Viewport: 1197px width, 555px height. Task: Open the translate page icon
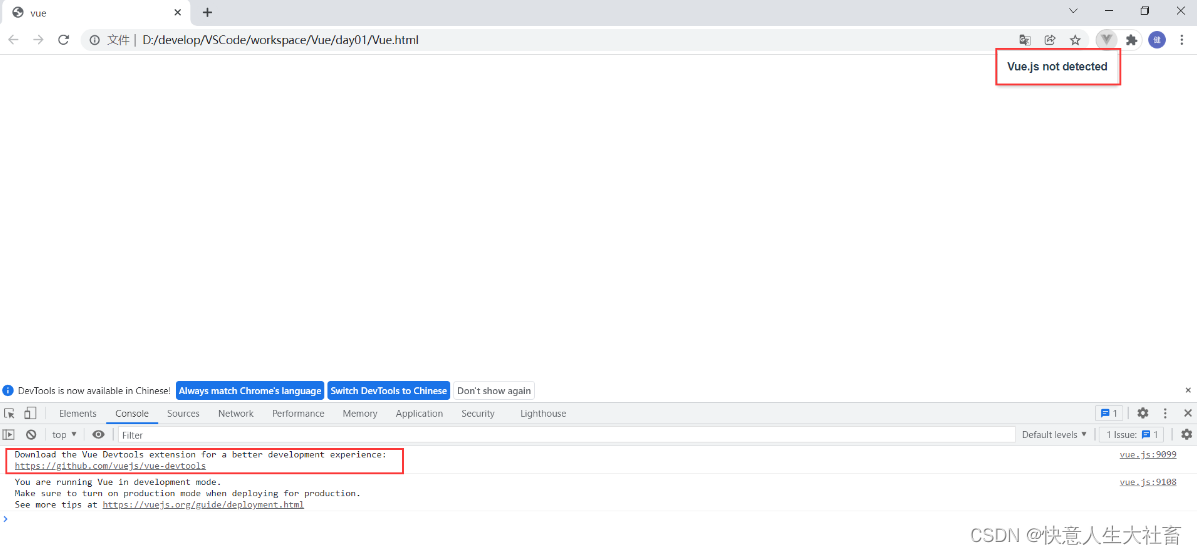(1025, 40)
